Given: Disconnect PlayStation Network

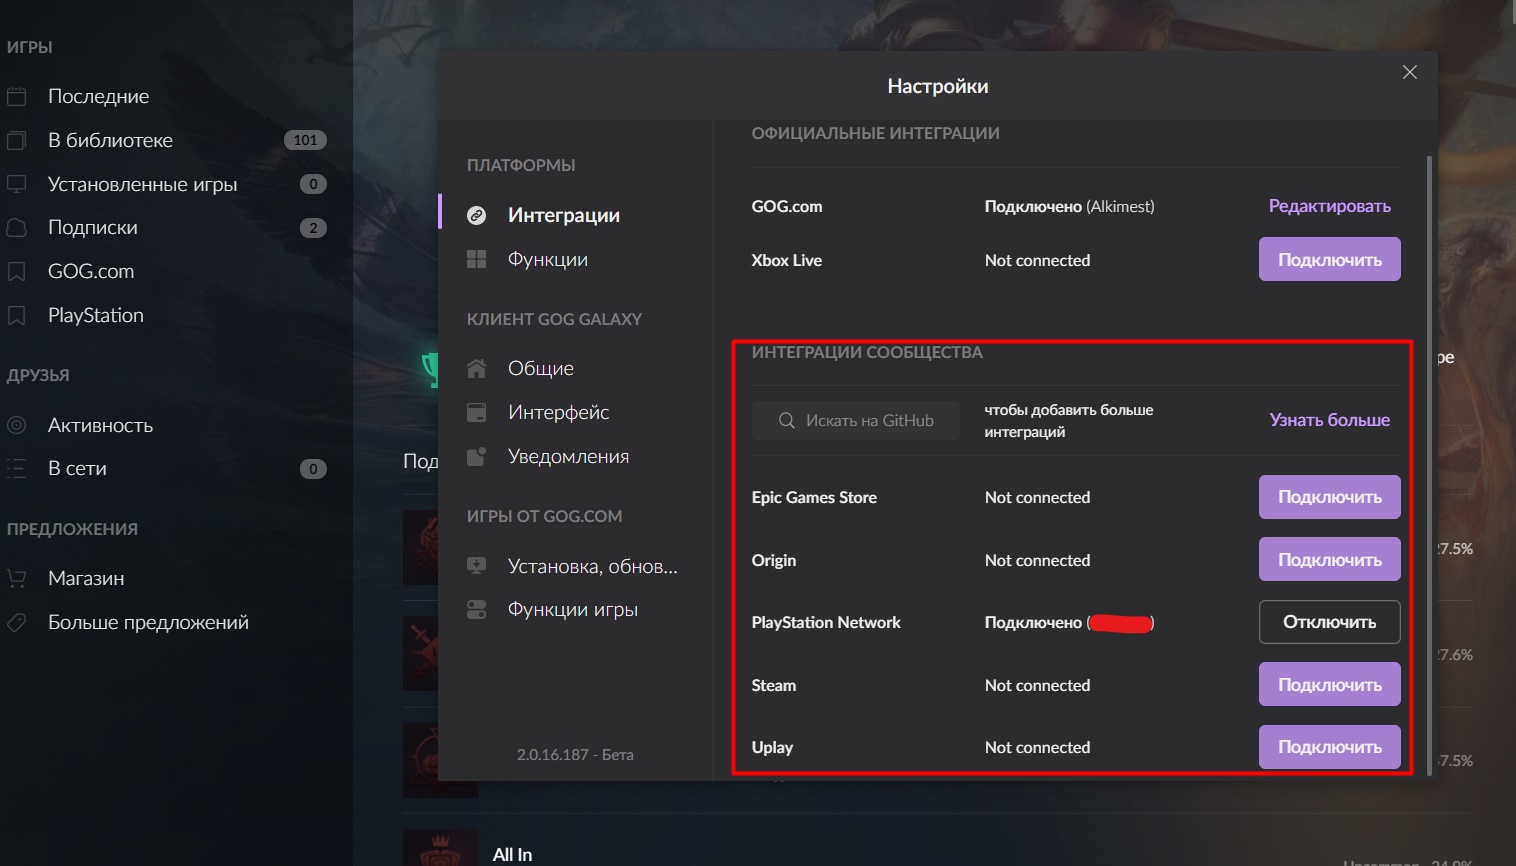Looking at the screenshot, I should click(x=1329, y=622).
